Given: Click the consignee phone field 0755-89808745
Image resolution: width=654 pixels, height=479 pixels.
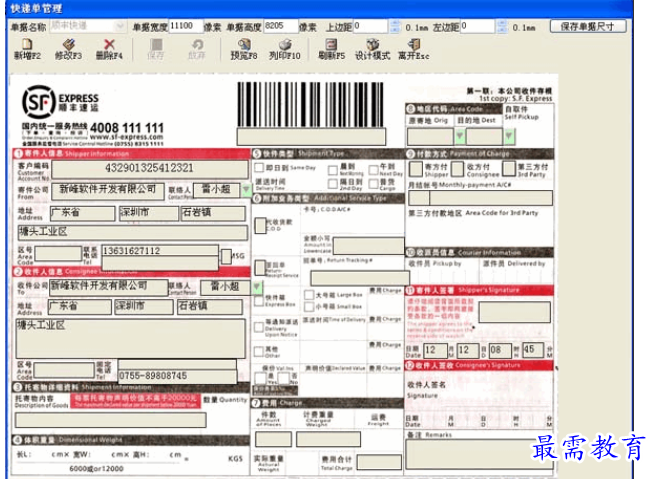Looking at the screenshot, I should (178, 376).
